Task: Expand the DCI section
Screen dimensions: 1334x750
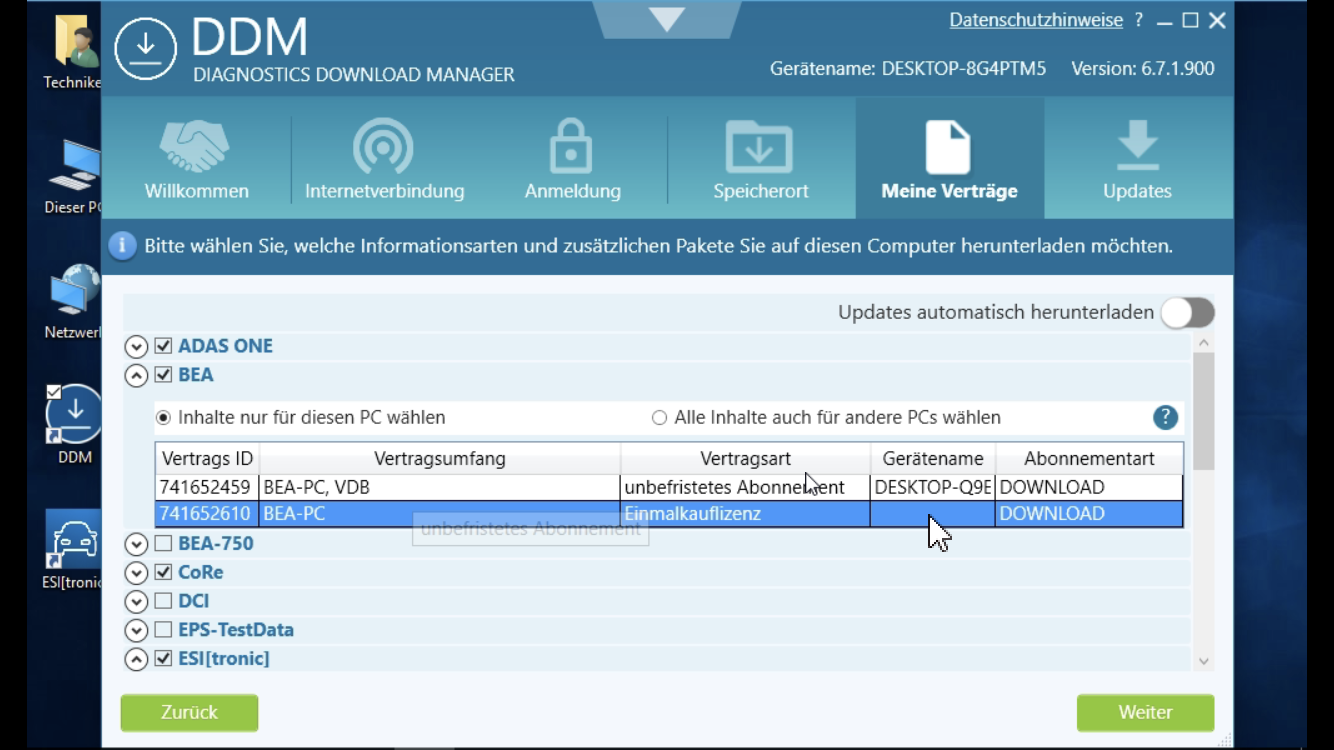Action: (x=136, y=602)
